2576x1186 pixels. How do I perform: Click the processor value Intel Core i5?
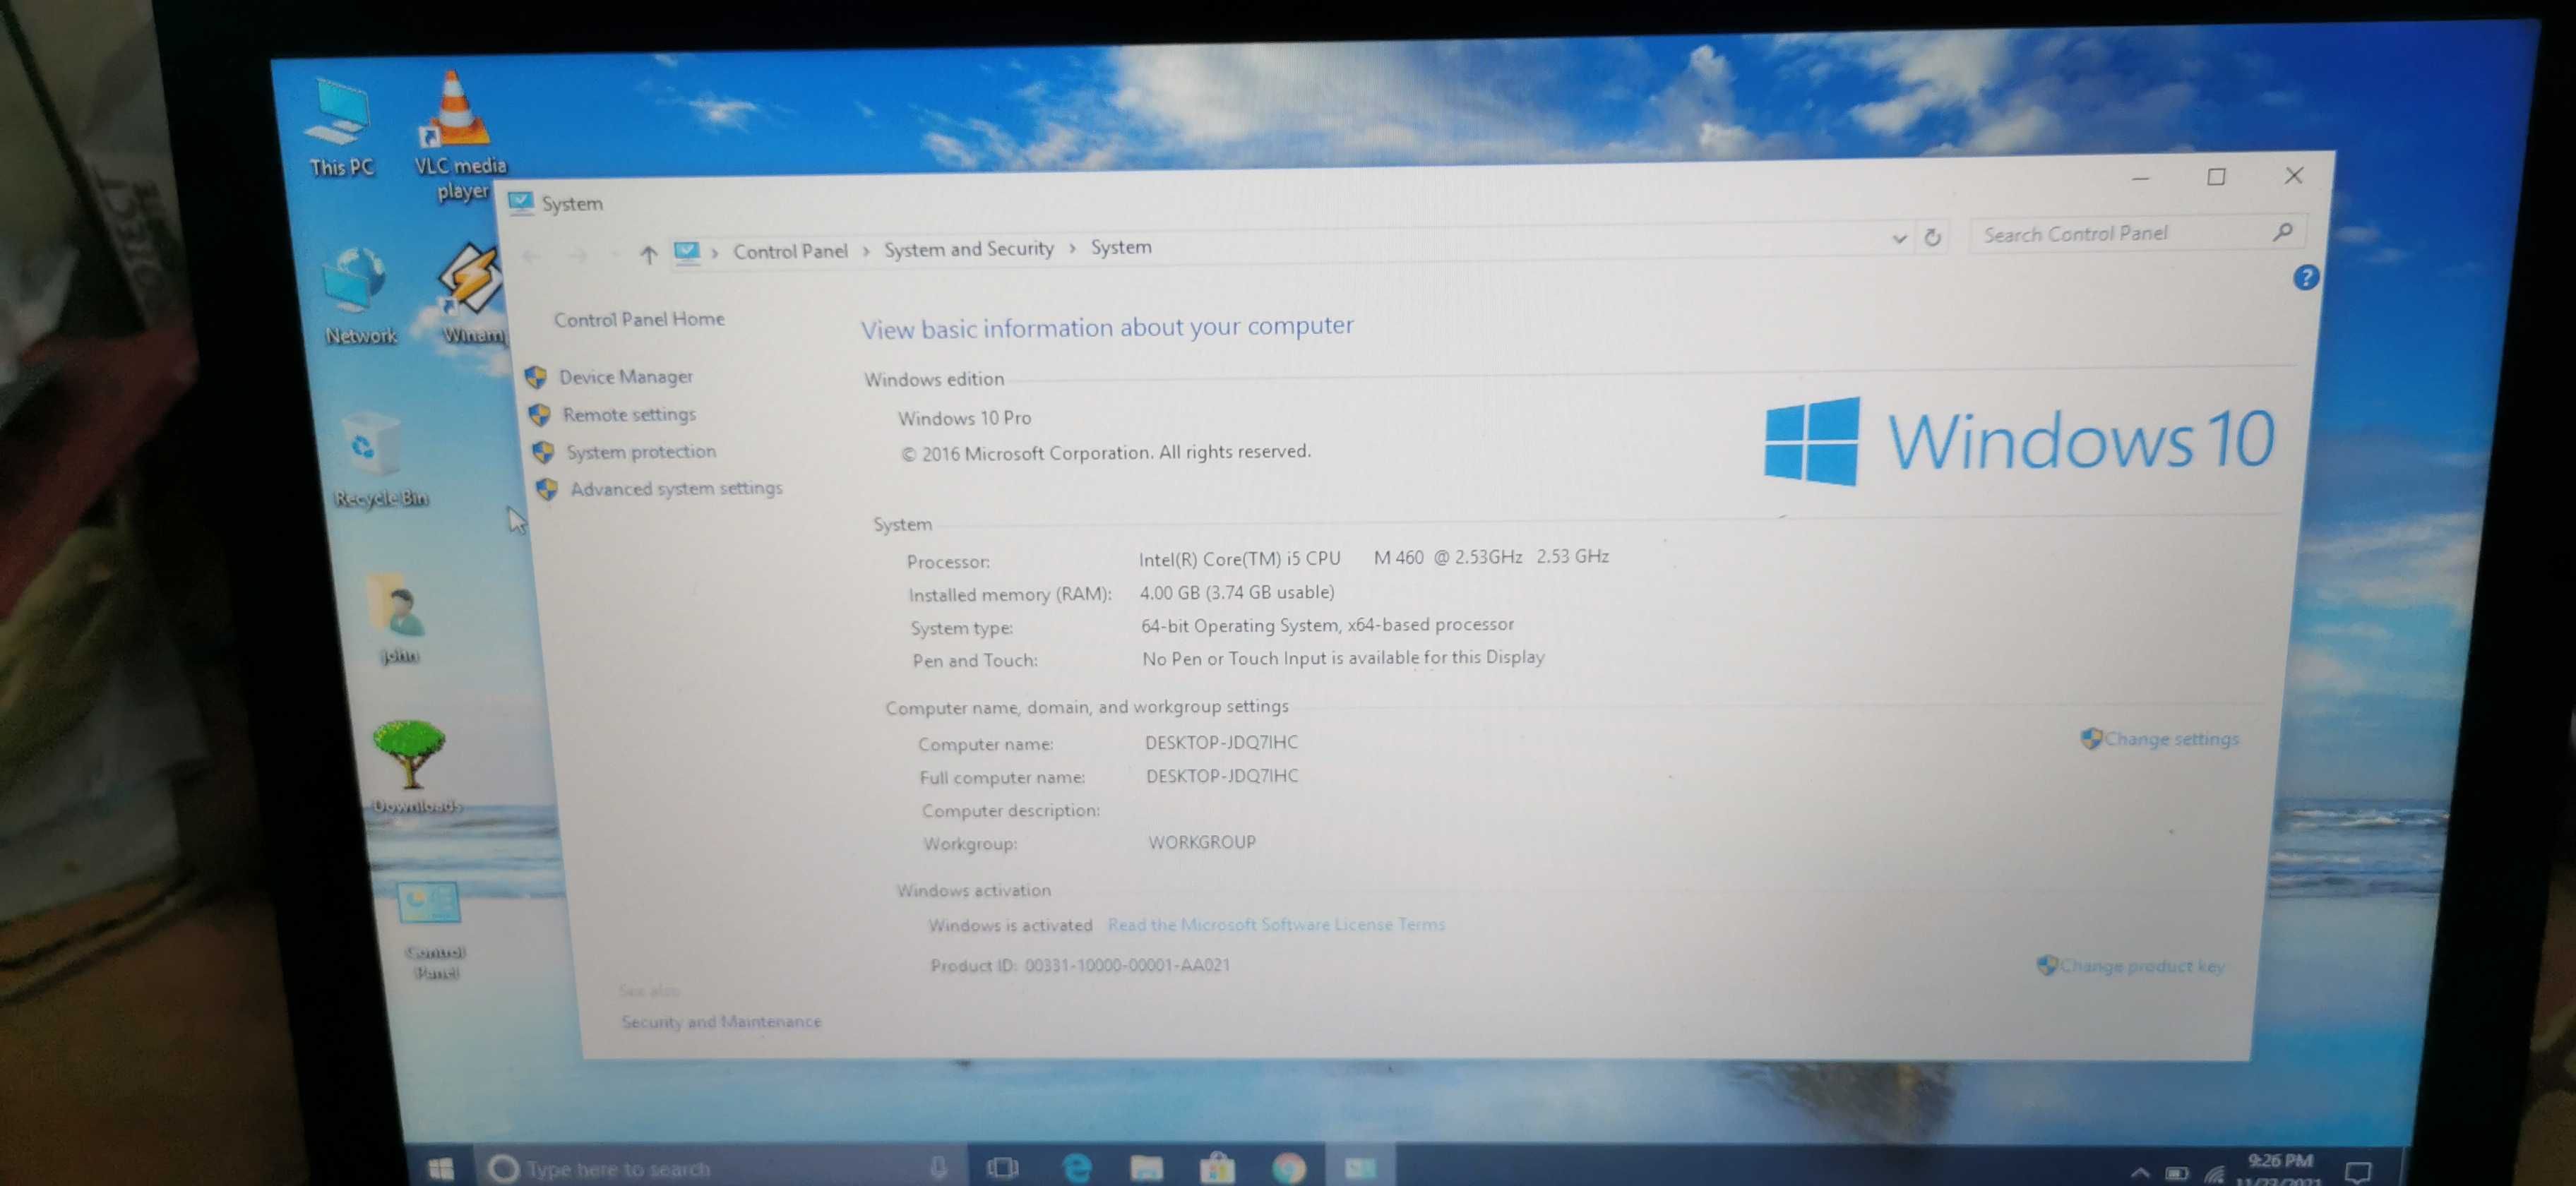click(1373, 558)
